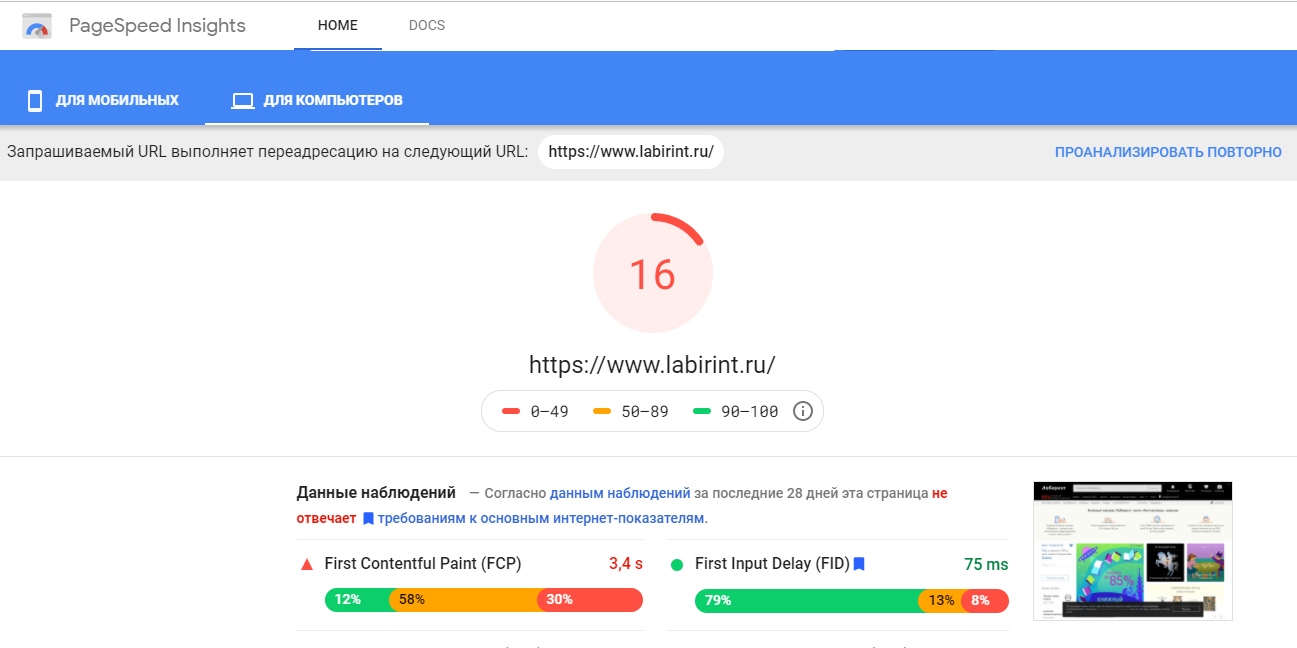The image size is (1297, 648).
Task: Switch to ДЛЯ МОБИЛЬНЫХ tab
Action: [x=103, y=100]
